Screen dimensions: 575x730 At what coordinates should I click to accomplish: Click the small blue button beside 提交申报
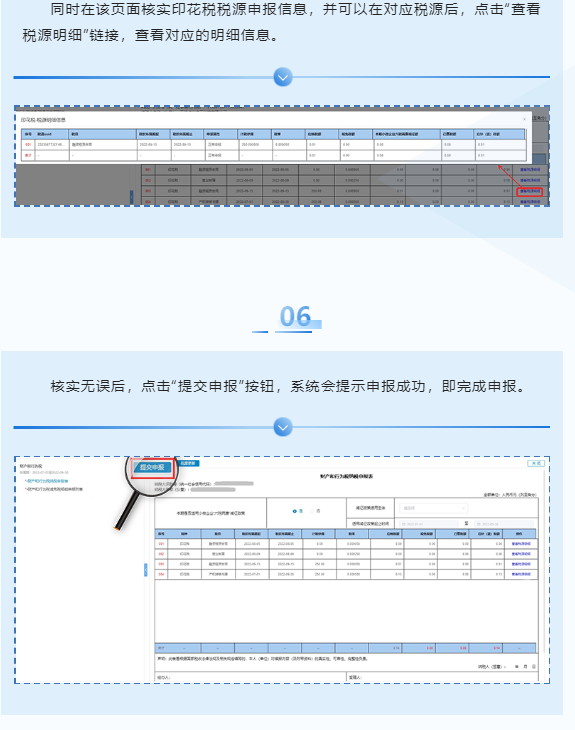tap(189, 463)
